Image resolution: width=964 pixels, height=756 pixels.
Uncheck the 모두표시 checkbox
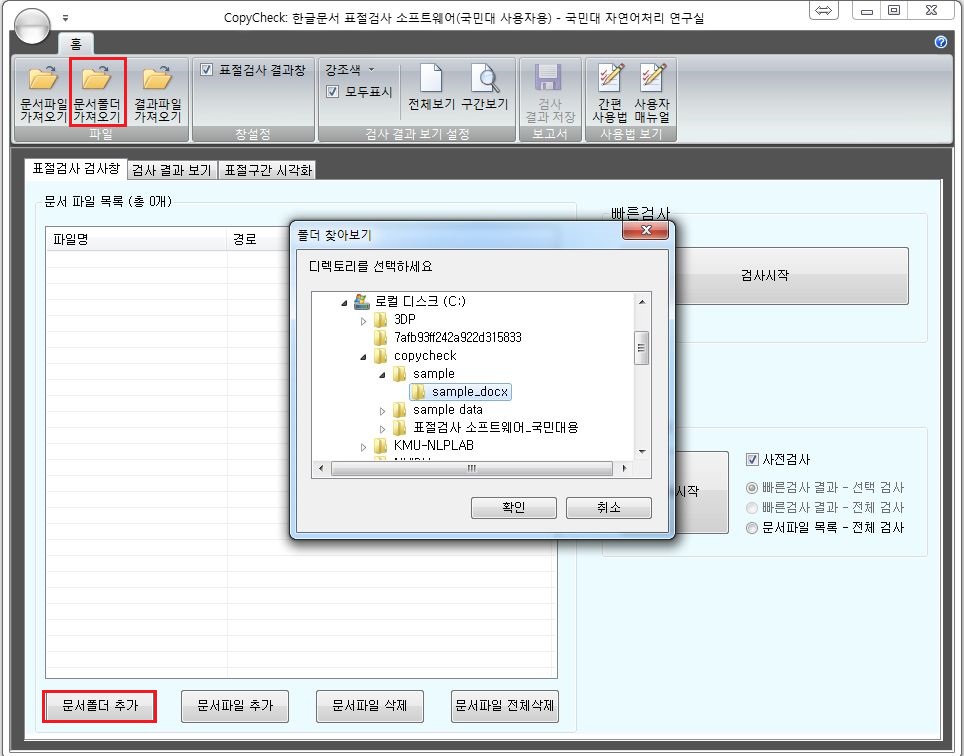333,92
